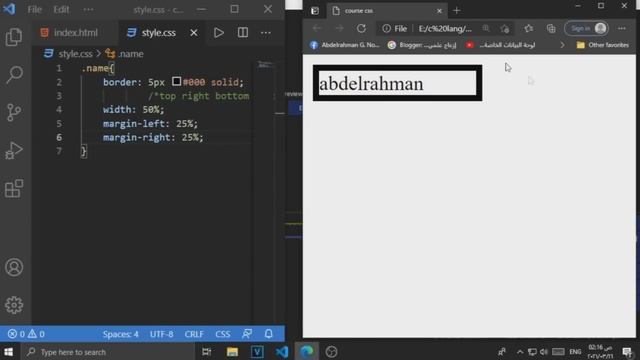Go back in the browser
This screenshot has height=360, width=640.
click(317, 28)
